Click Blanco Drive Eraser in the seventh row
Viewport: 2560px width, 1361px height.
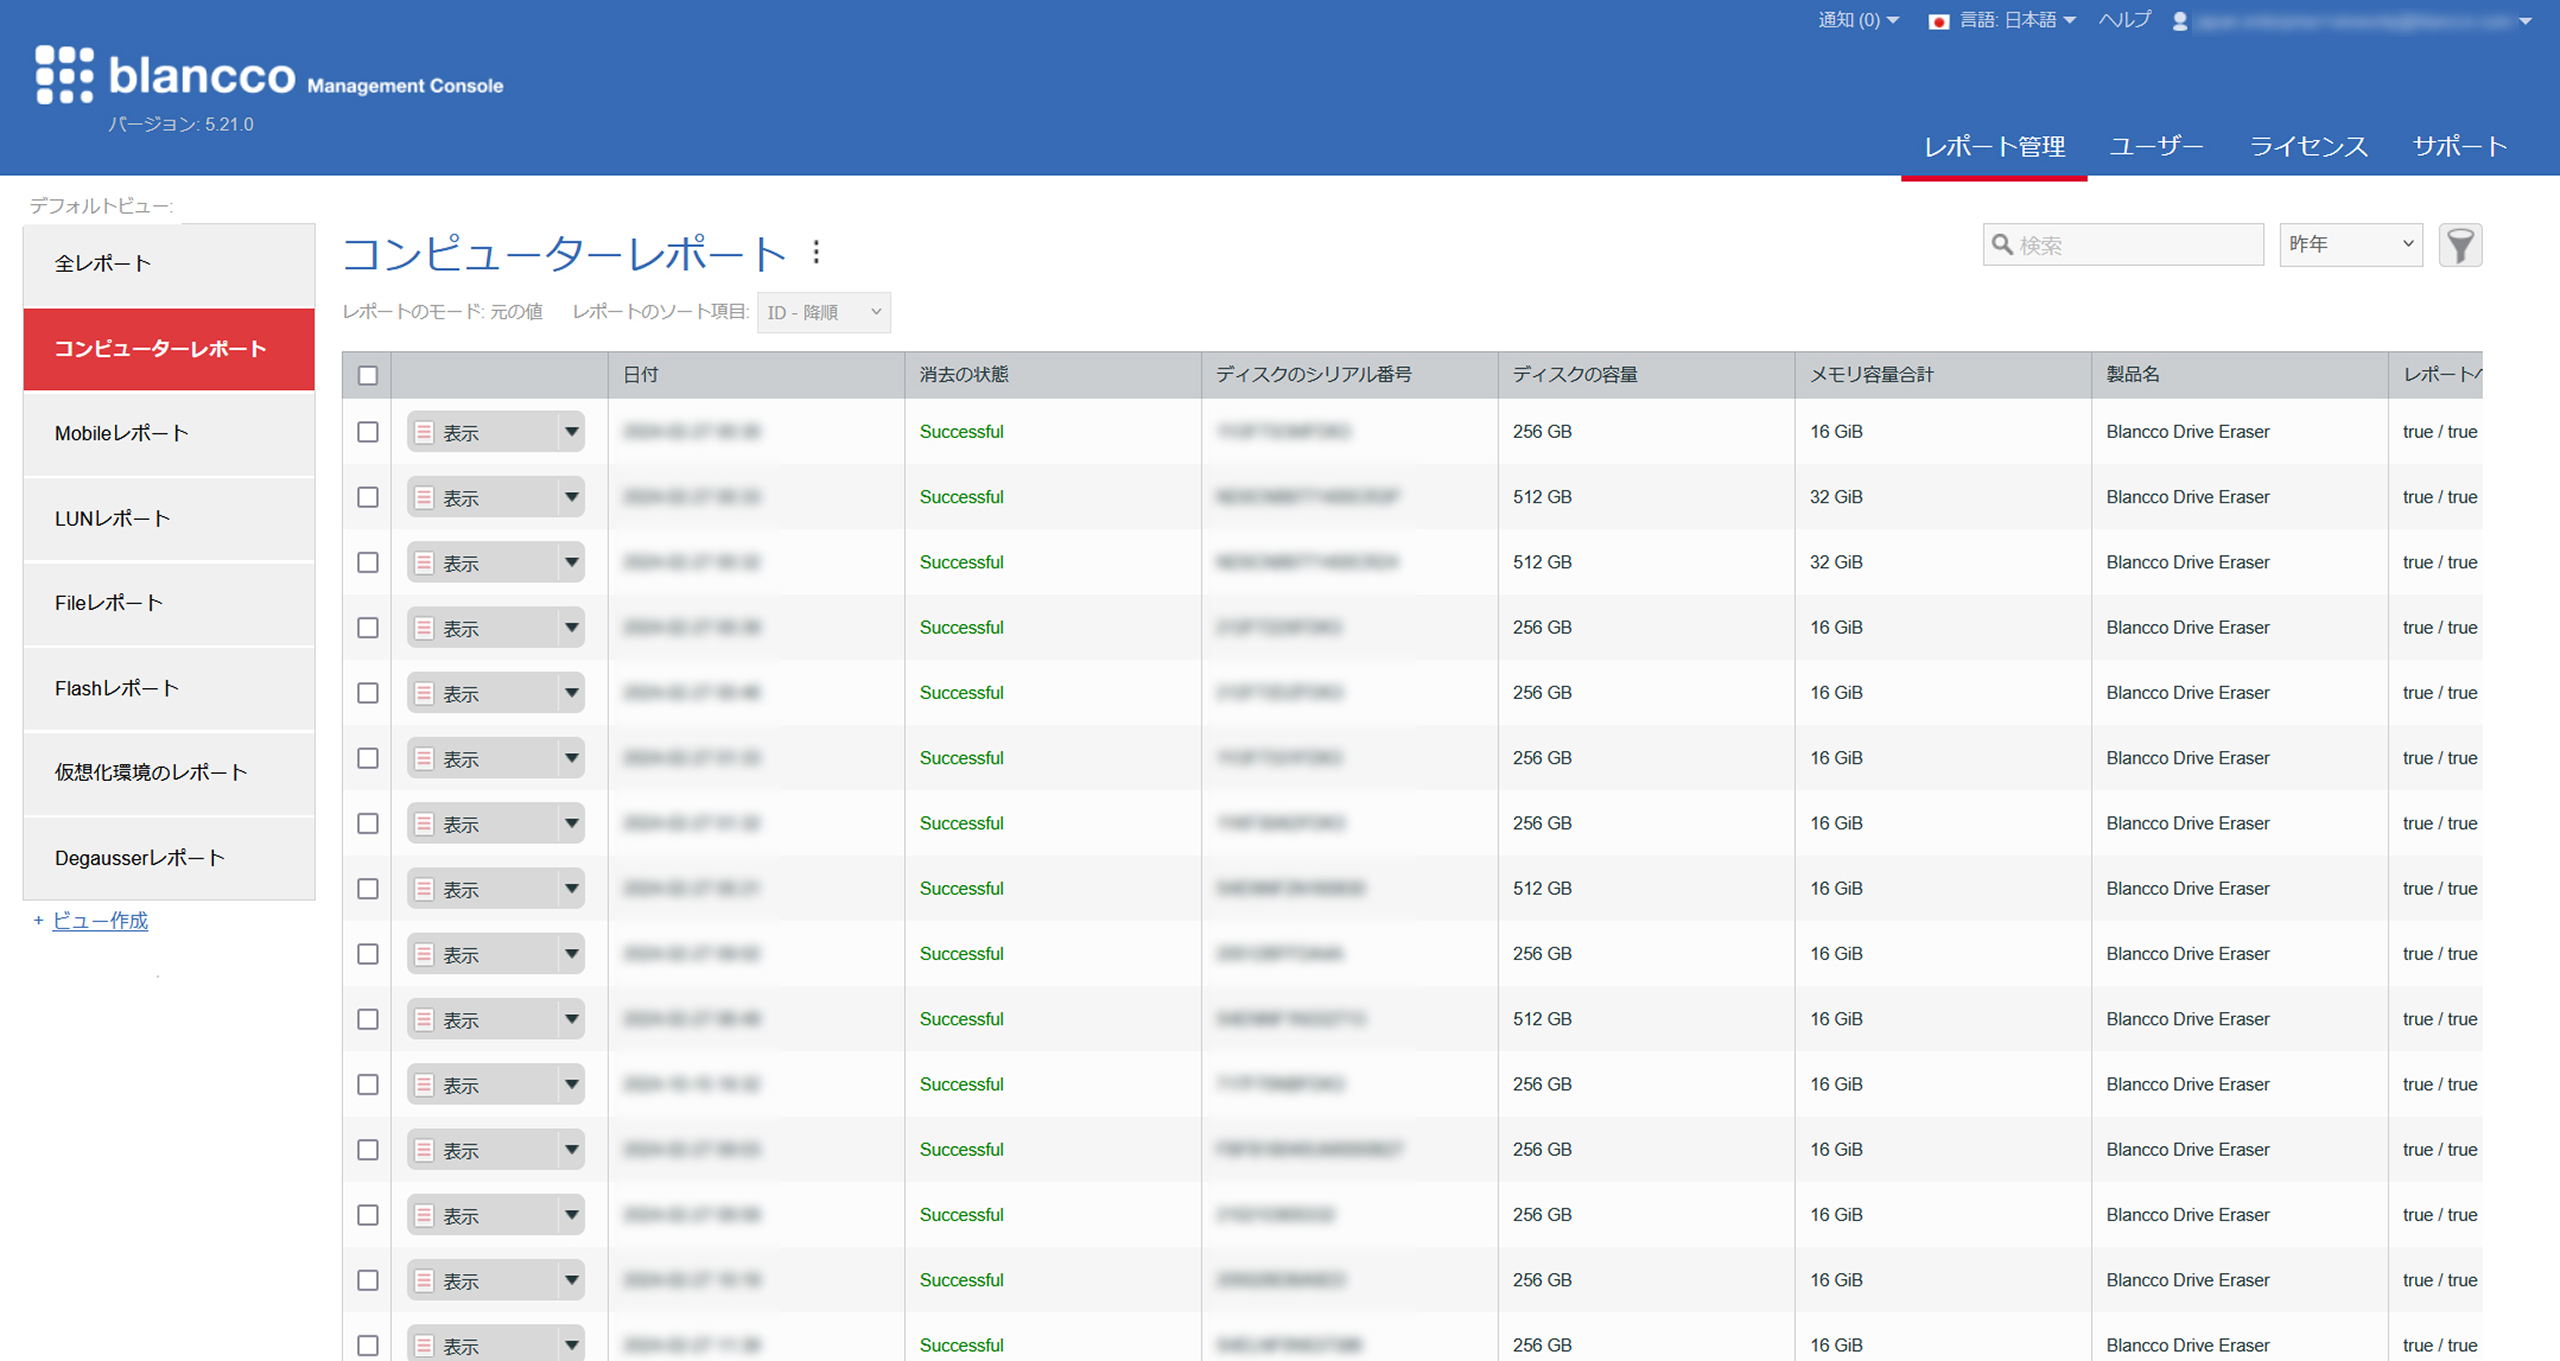(2188, 823)
